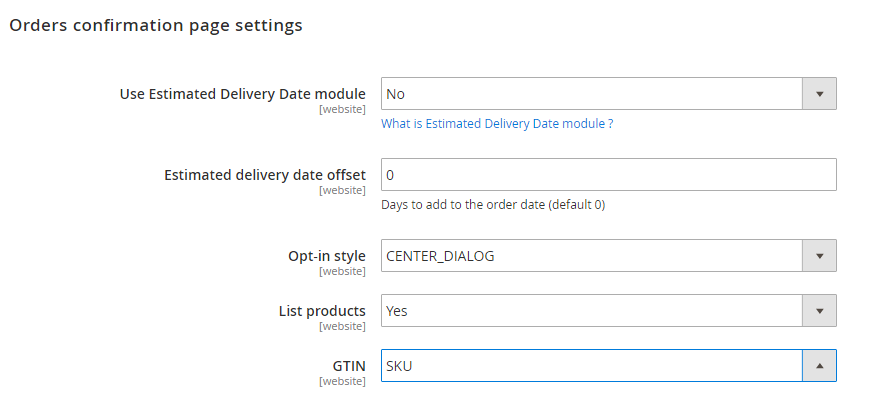Open 'What is Estimated Delivery Date module ?' link
The width and height of the screenshot is (888, 401).
tap(497, 124)
